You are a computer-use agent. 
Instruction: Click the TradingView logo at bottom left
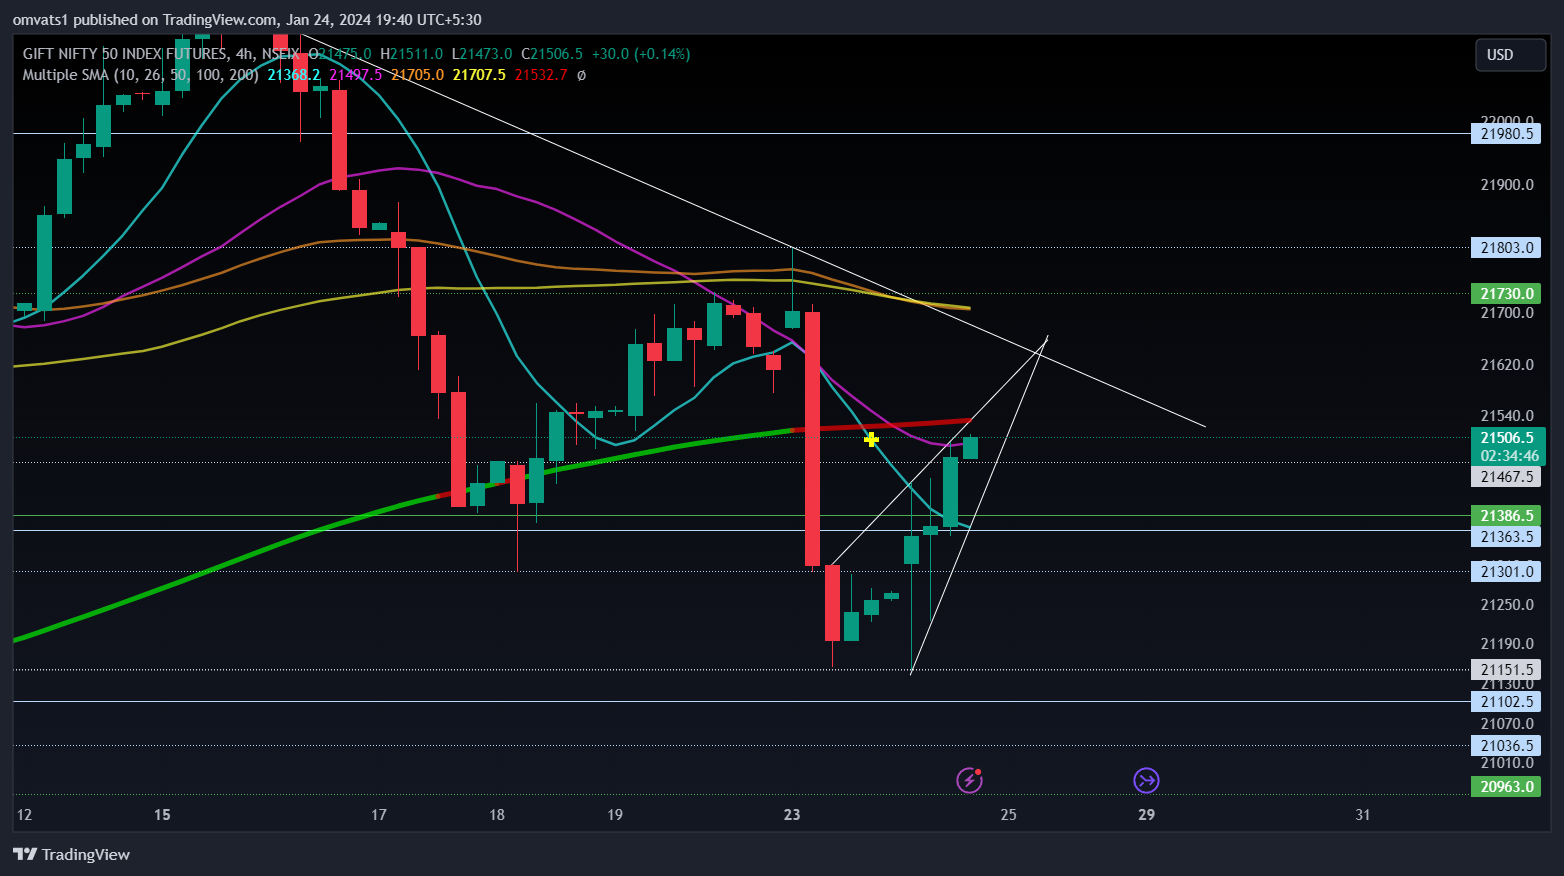[x=71, y=854]
